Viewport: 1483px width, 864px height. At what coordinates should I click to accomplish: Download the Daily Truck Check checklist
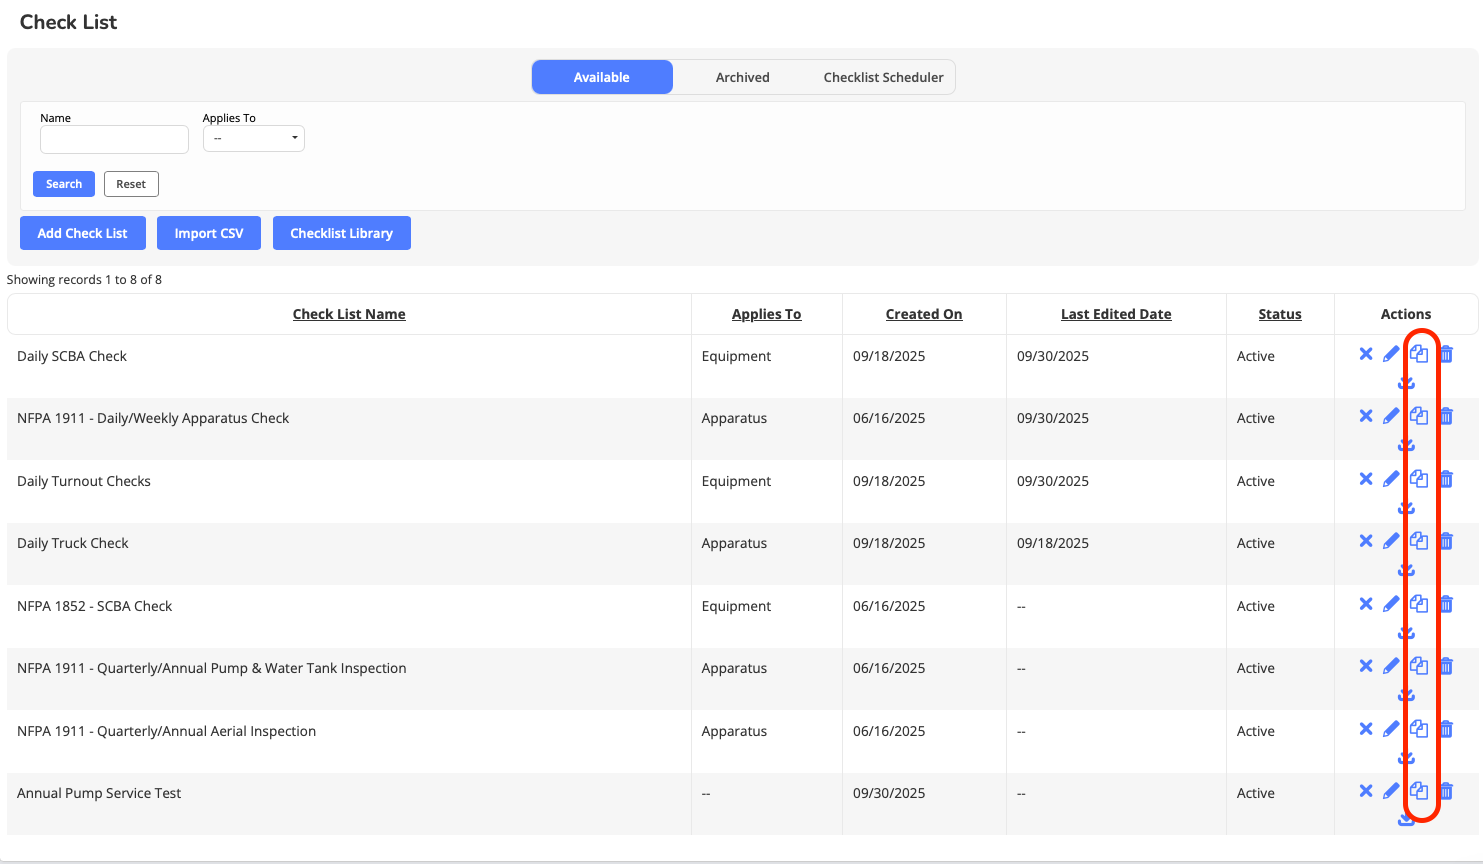tap(1406, 569)
